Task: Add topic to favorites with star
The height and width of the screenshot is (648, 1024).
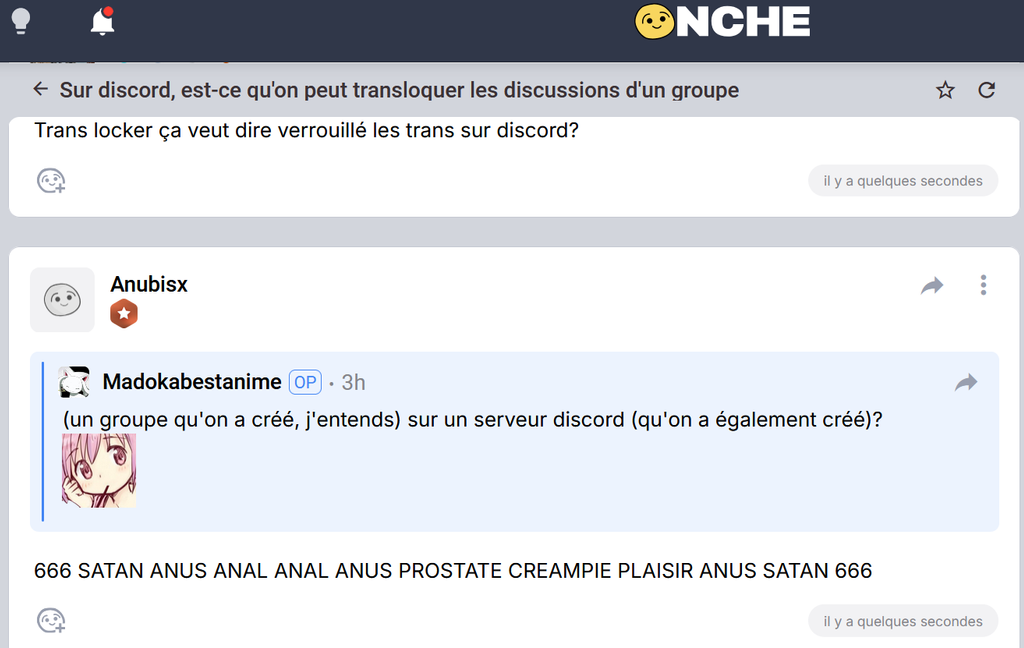Action: [945, 90]
